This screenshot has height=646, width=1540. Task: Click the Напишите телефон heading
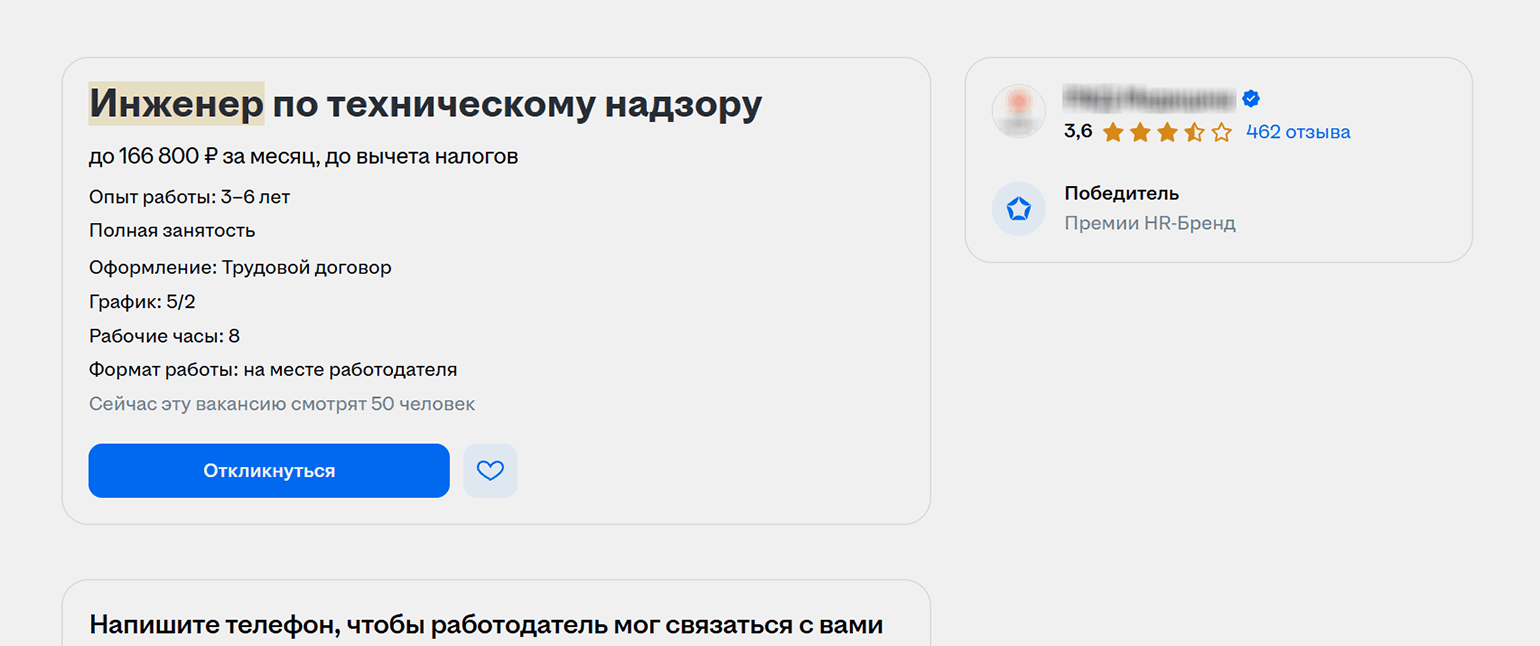click(486, 625)
